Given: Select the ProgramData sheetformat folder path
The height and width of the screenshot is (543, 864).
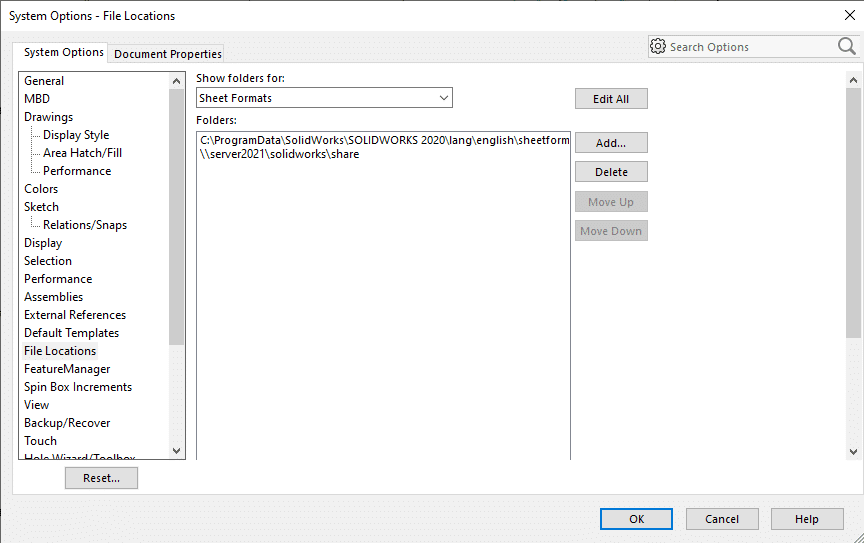Looking at the screenshot, I should [384, 140].
